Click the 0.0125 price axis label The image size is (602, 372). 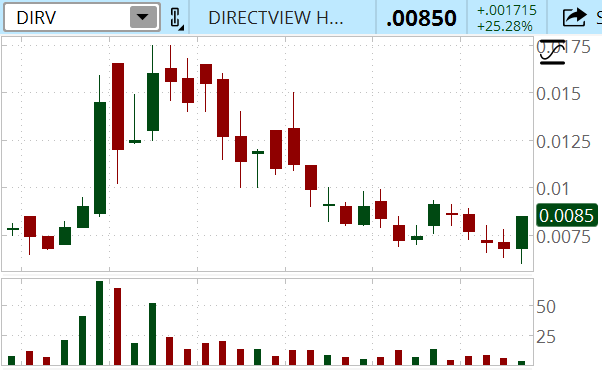coord(563,142)
